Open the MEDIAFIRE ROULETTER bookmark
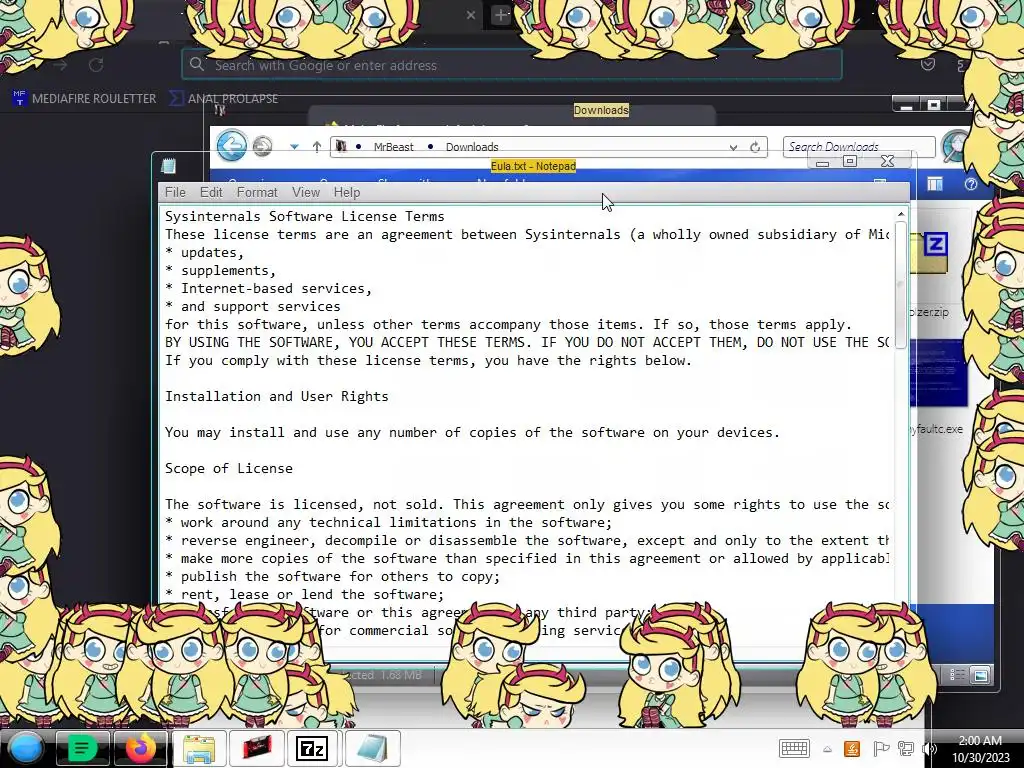Screen dimensions: 1024x768 tap(84, 99)
